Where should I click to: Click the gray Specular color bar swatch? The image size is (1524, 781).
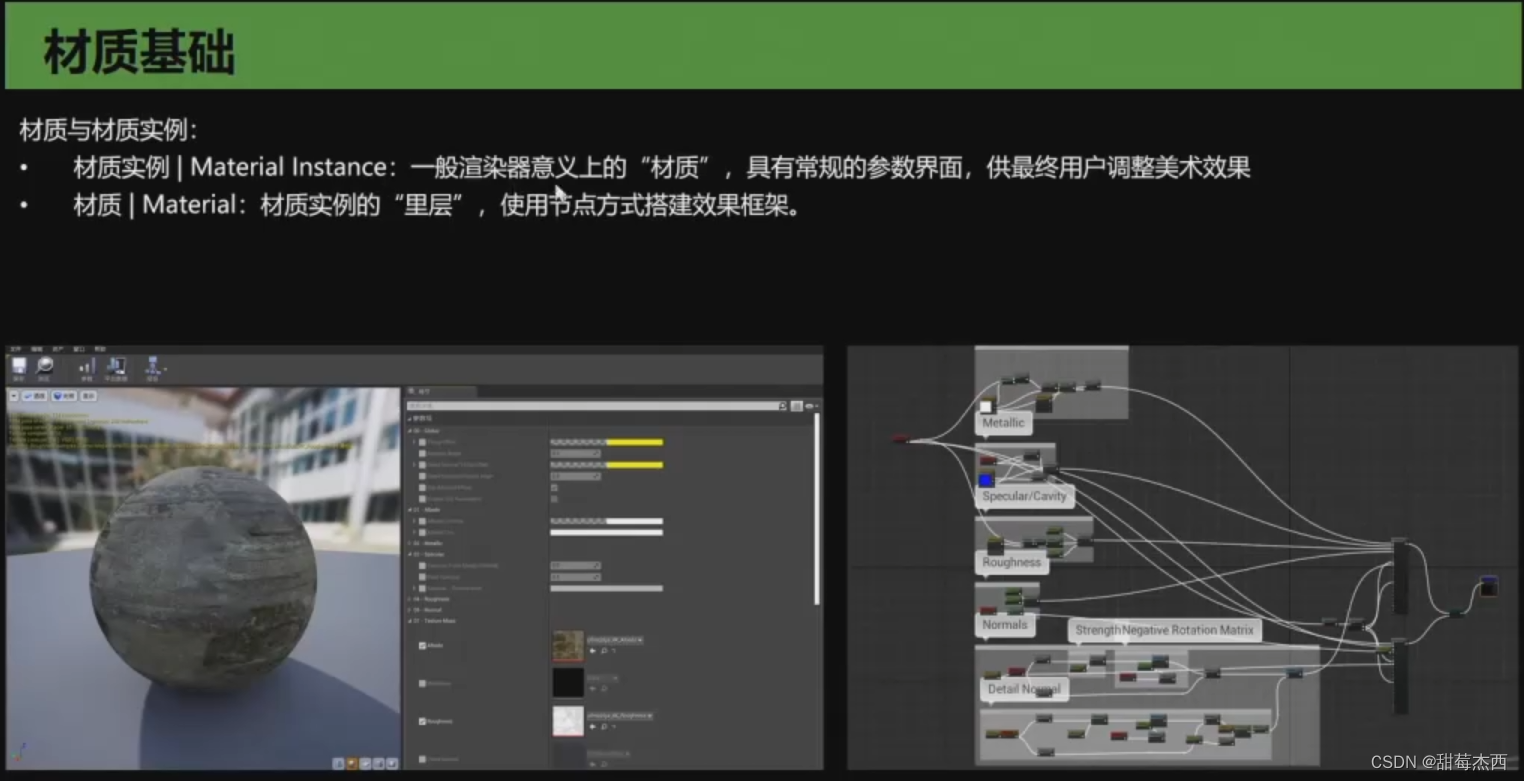coord(607,588)
